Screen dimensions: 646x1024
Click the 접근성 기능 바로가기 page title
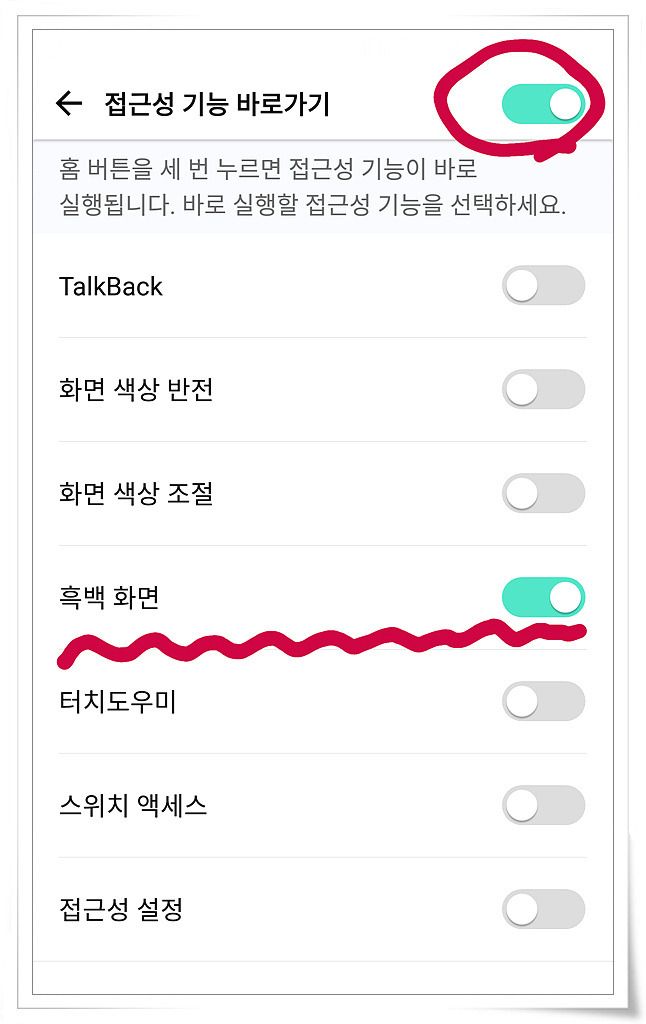click(x=218, y=104)
